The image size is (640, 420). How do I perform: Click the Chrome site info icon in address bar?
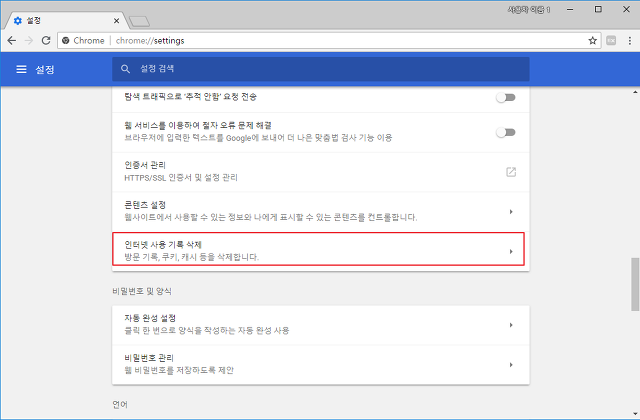66,40
